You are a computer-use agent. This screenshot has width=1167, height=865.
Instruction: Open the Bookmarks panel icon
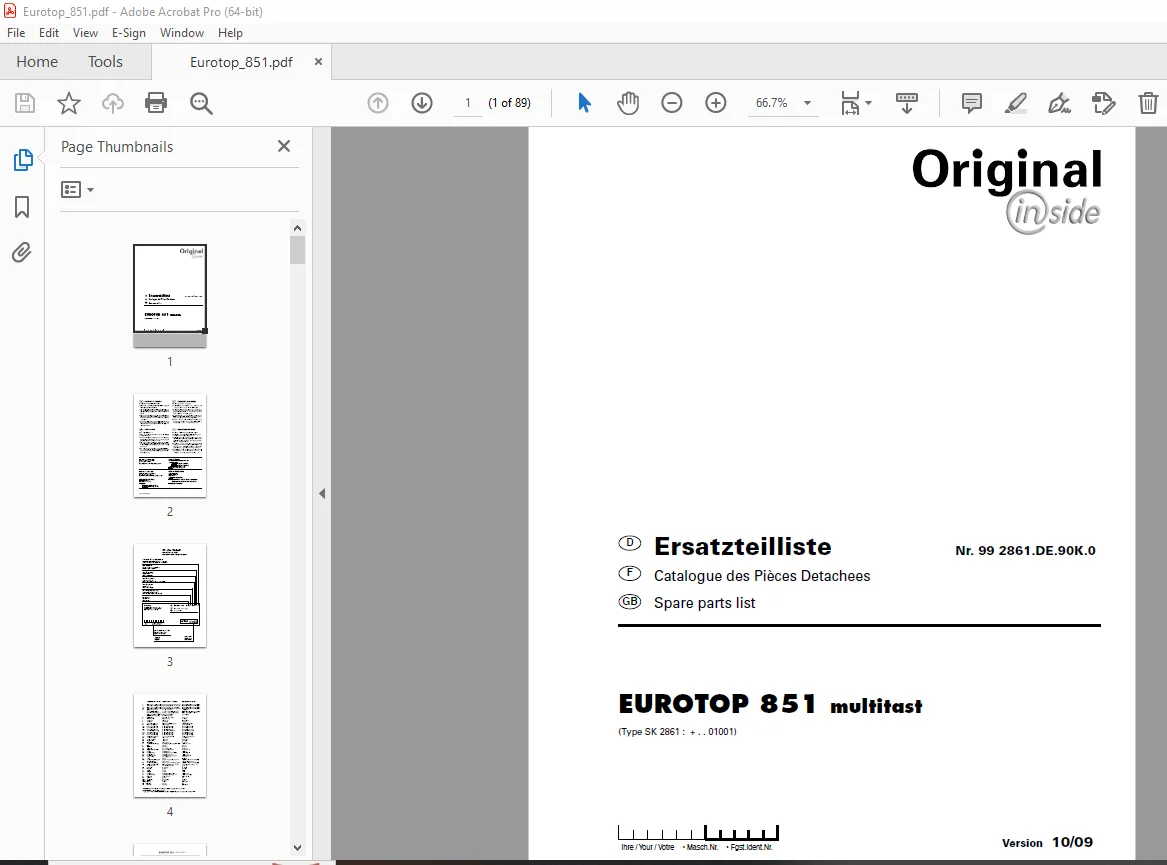[x=22, y=207]
